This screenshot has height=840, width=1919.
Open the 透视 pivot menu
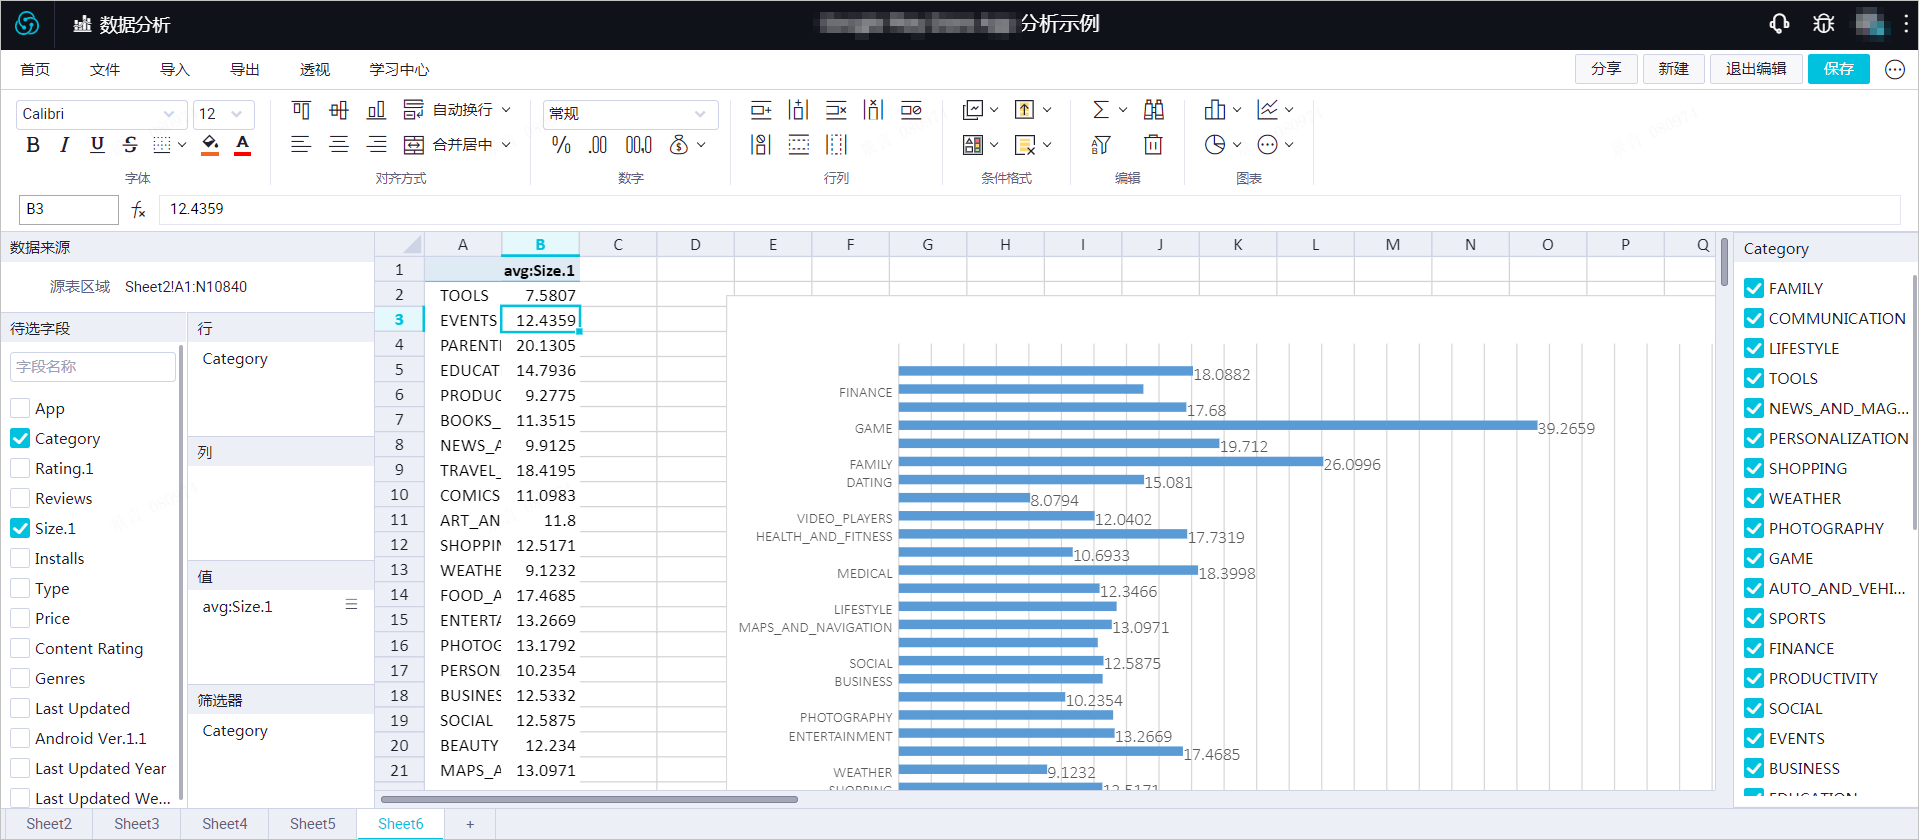(x=315, y=69)
